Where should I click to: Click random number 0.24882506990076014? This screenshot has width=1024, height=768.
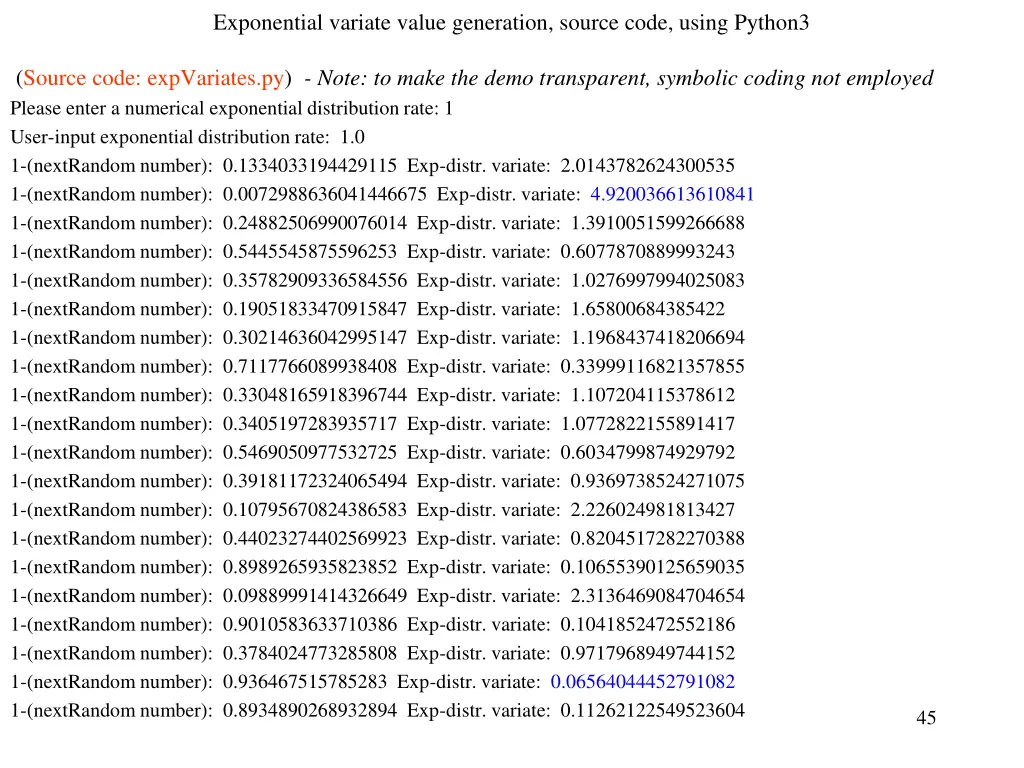pos(315,223)
